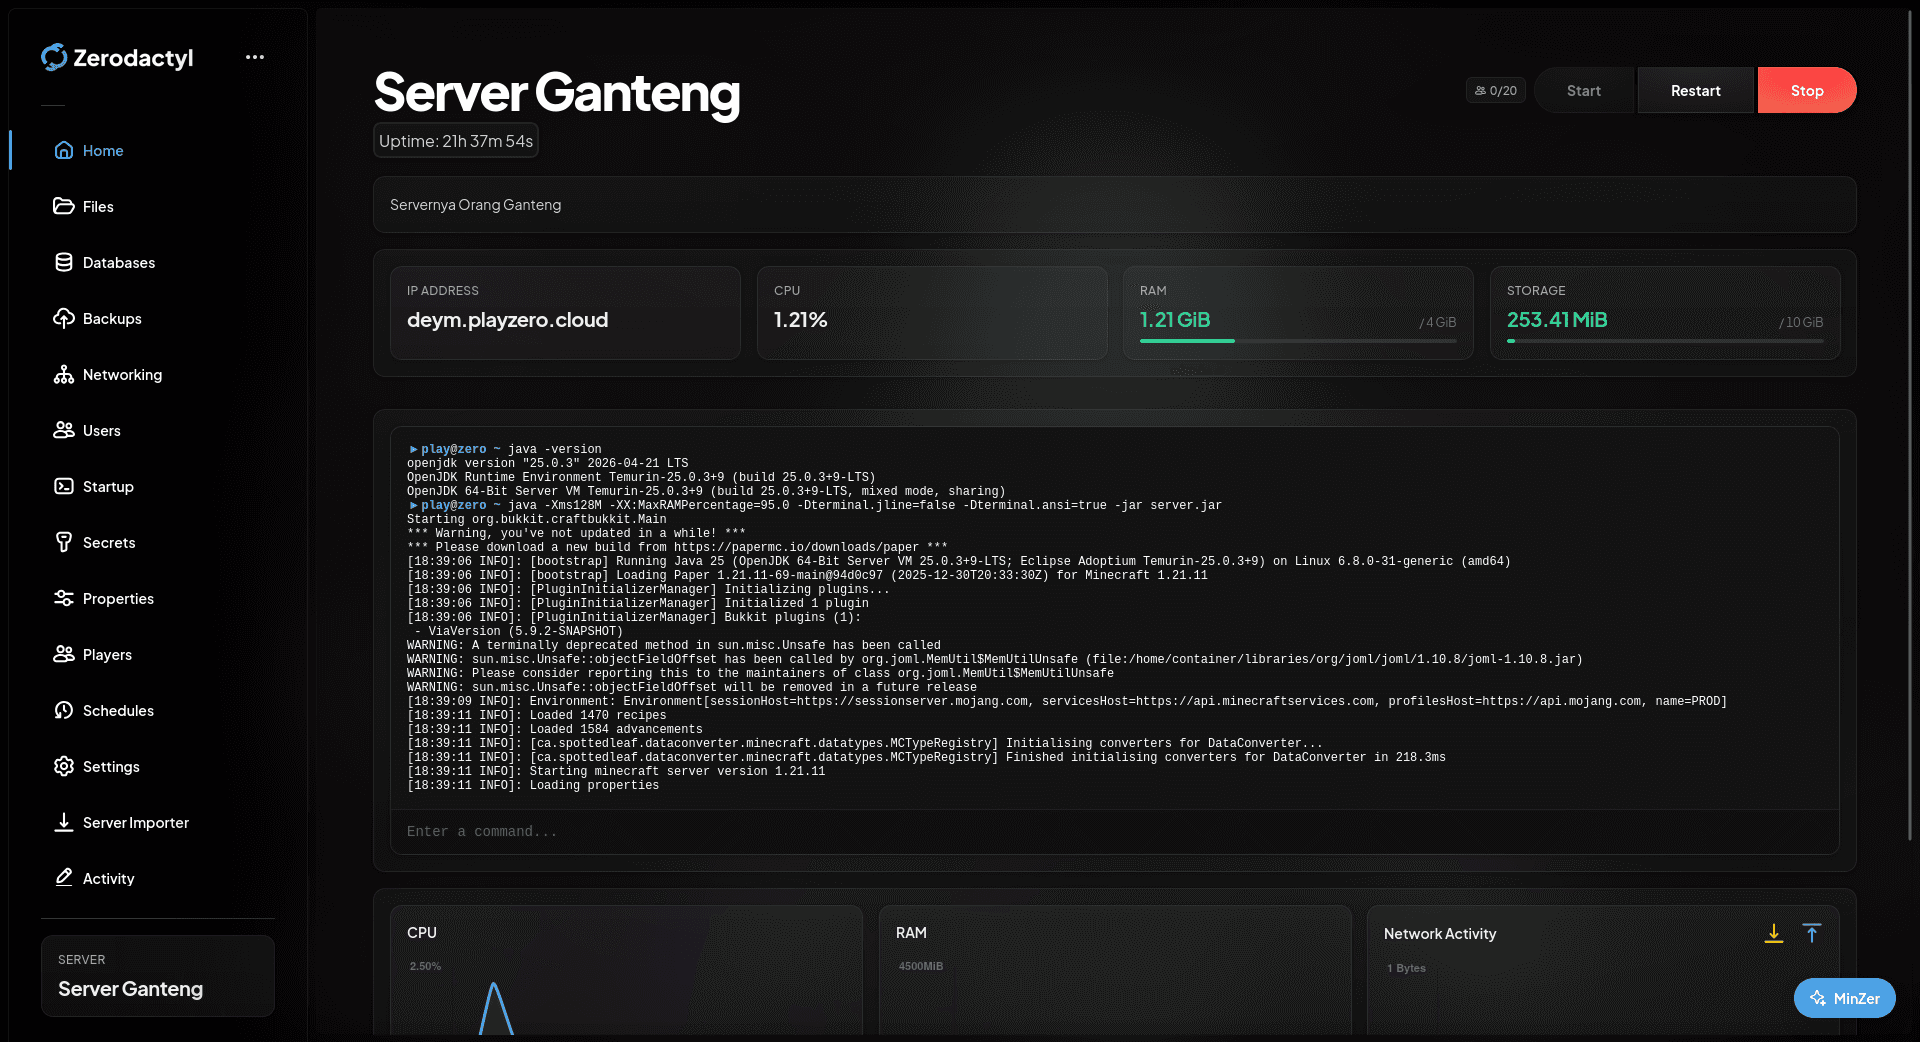Image resolution: width=1920 pixels, height=1042 pixels.
Task: Click the Network Activity download arrow icon
Action: click(x=1774, y=933)
